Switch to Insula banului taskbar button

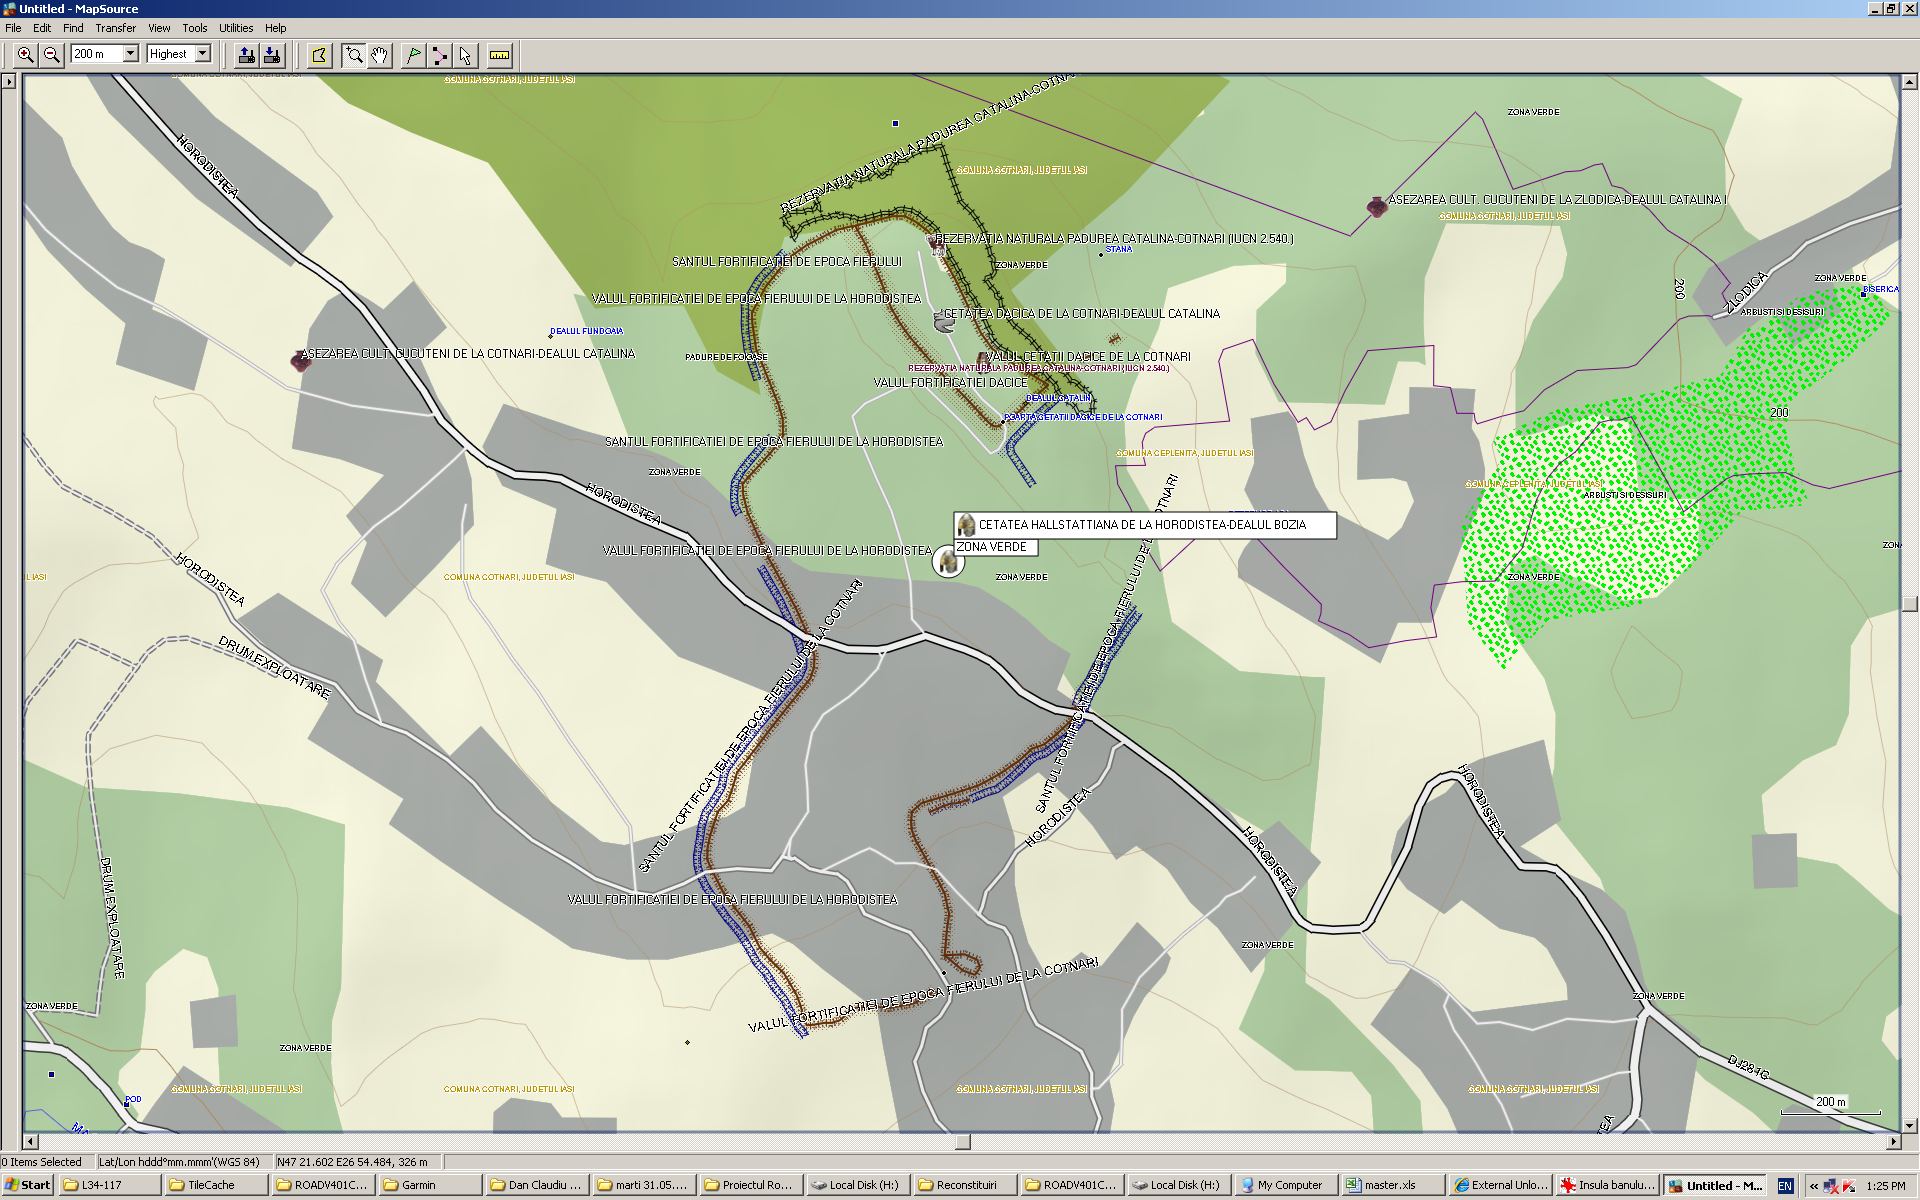(1608, 1185)
